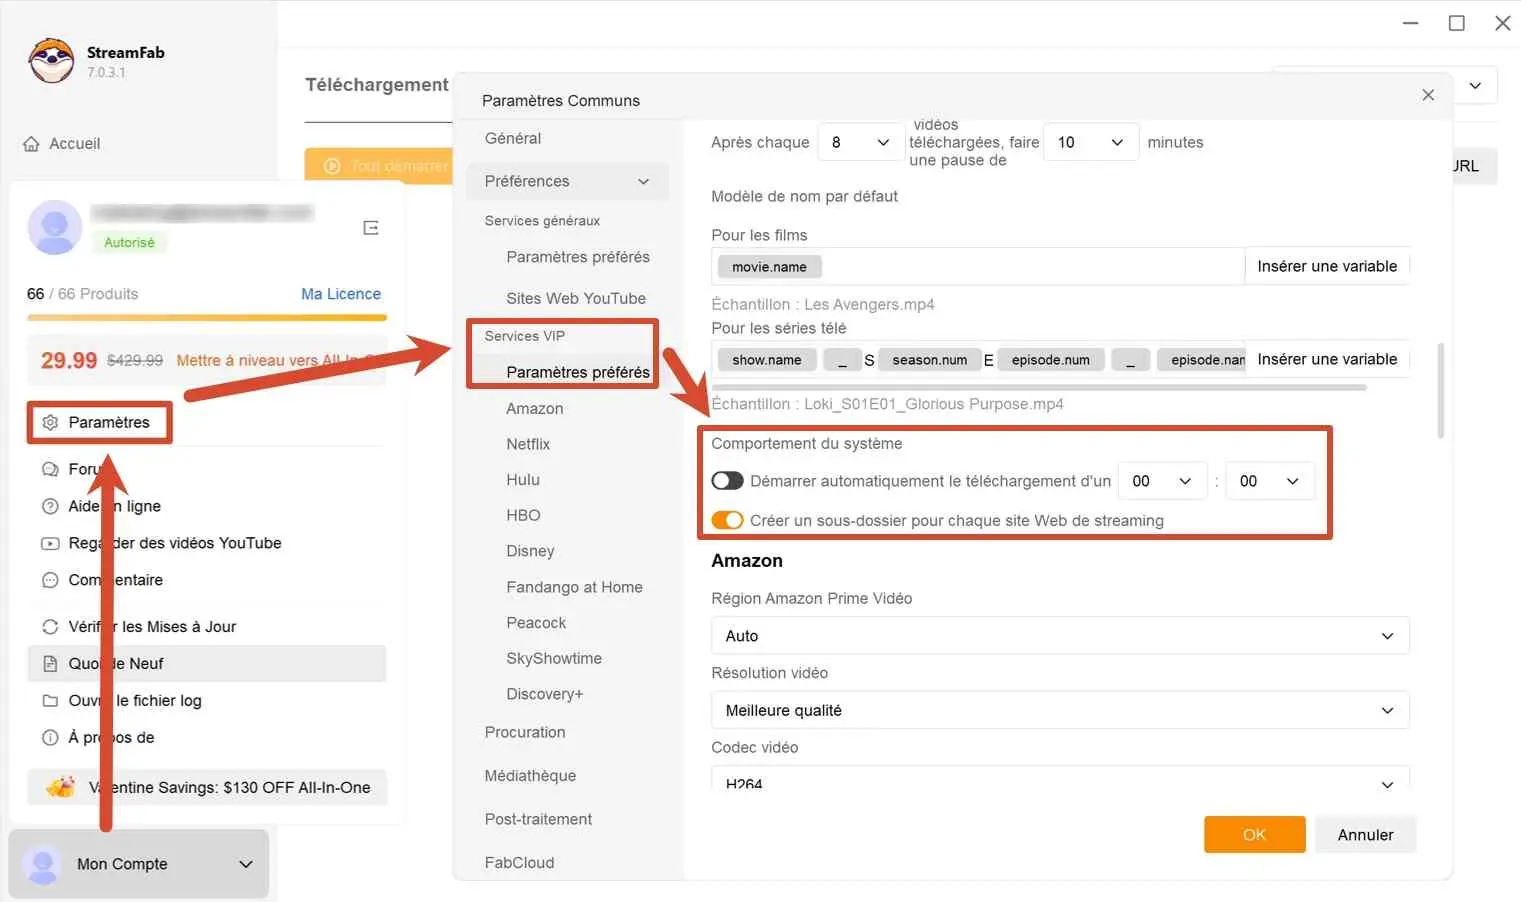The width and height of the screenshot is (1521, 902).
Task: Open Résolution vidéo Meilleure qualité dropdown
Action: (1060, 710)
